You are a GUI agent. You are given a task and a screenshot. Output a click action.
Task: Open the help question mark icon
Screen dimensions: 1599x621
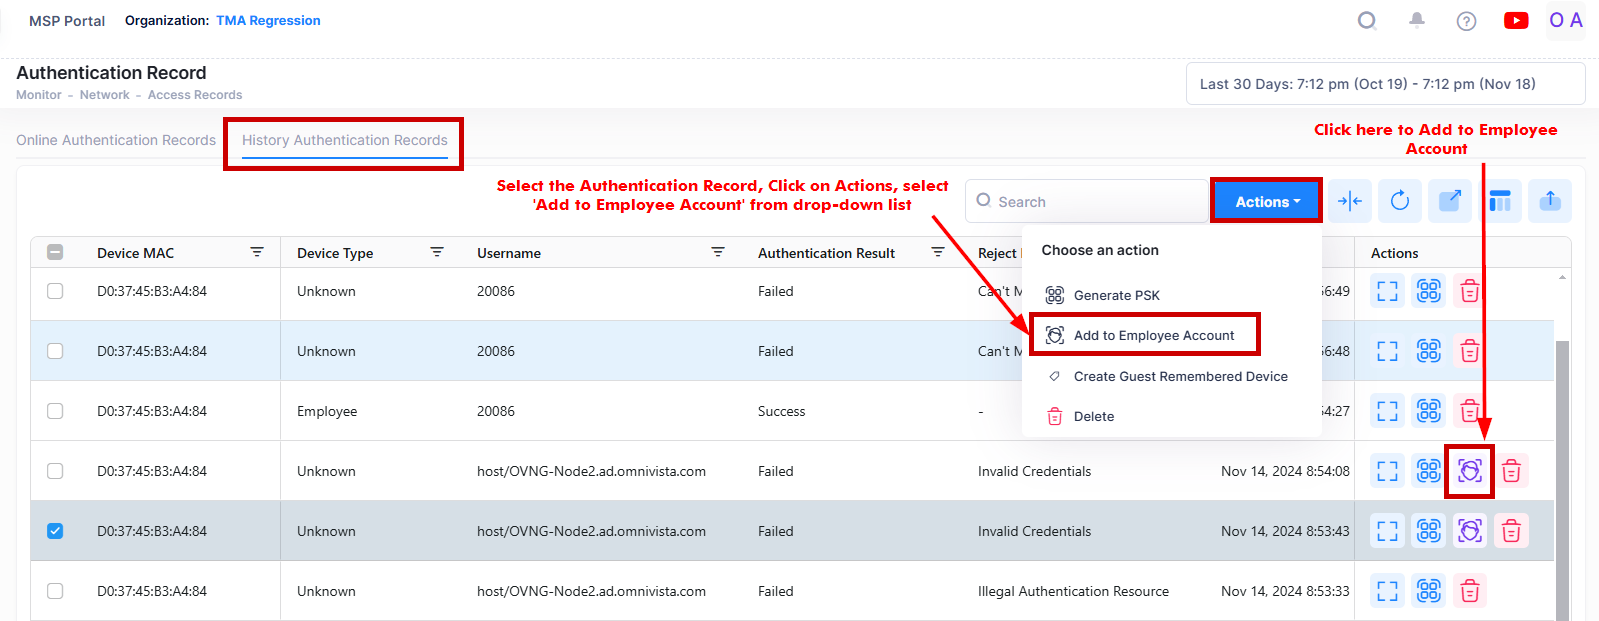(1466, 21)
